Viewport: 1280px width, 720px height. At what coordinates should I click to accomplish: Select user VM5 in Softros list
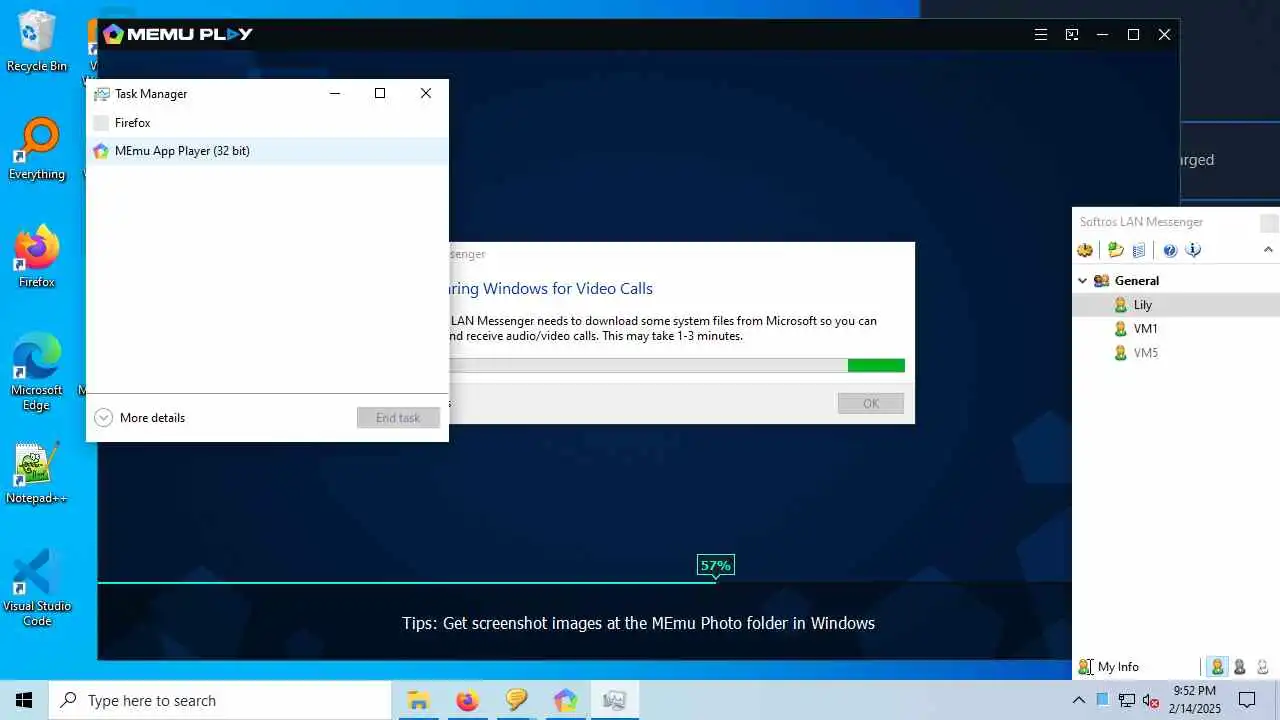tap(1176, 353)
